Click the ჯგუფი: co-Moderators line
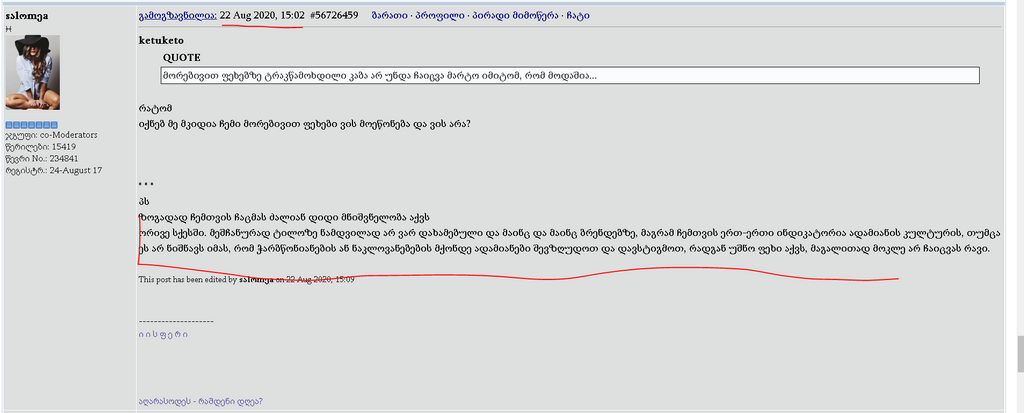The height and width of the screenshot is (413, 1024). 52,135
